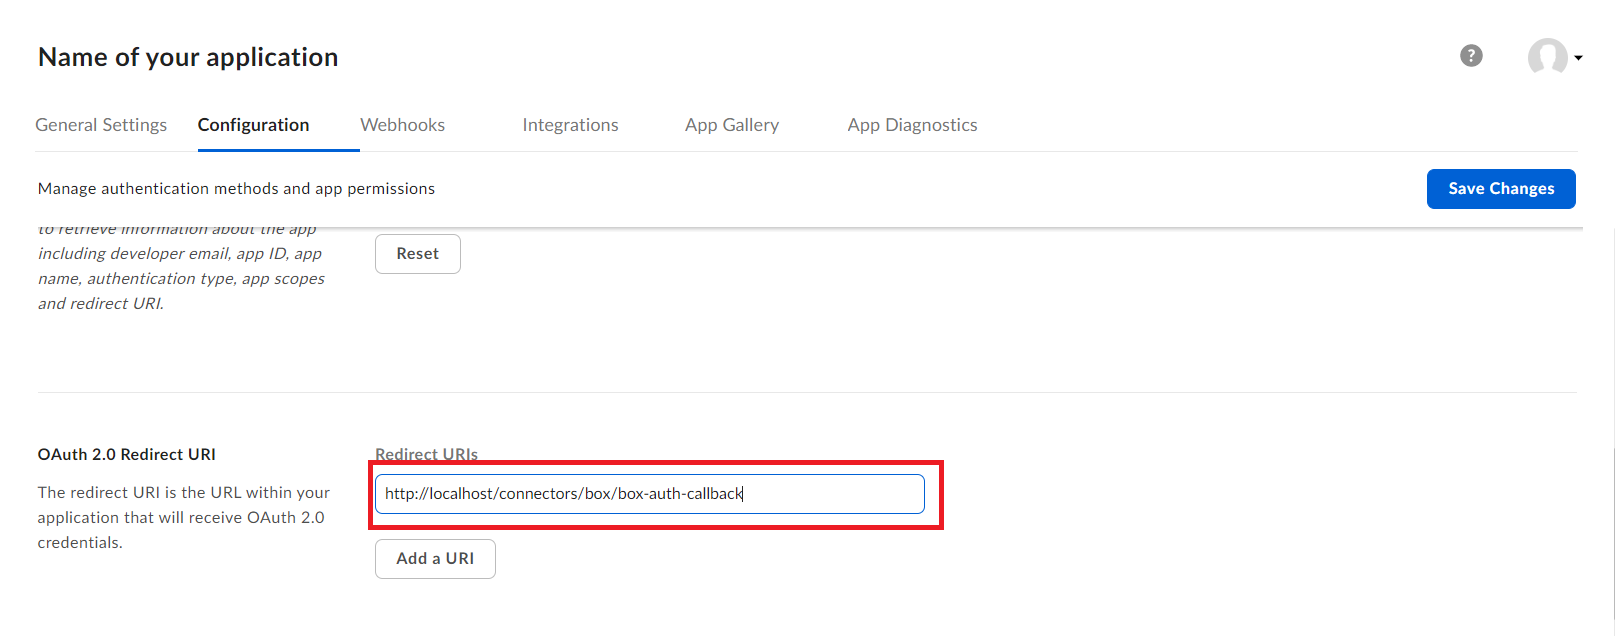
Task: Click the Reset button
Action: pyautogui.click(x=417, y=254)
